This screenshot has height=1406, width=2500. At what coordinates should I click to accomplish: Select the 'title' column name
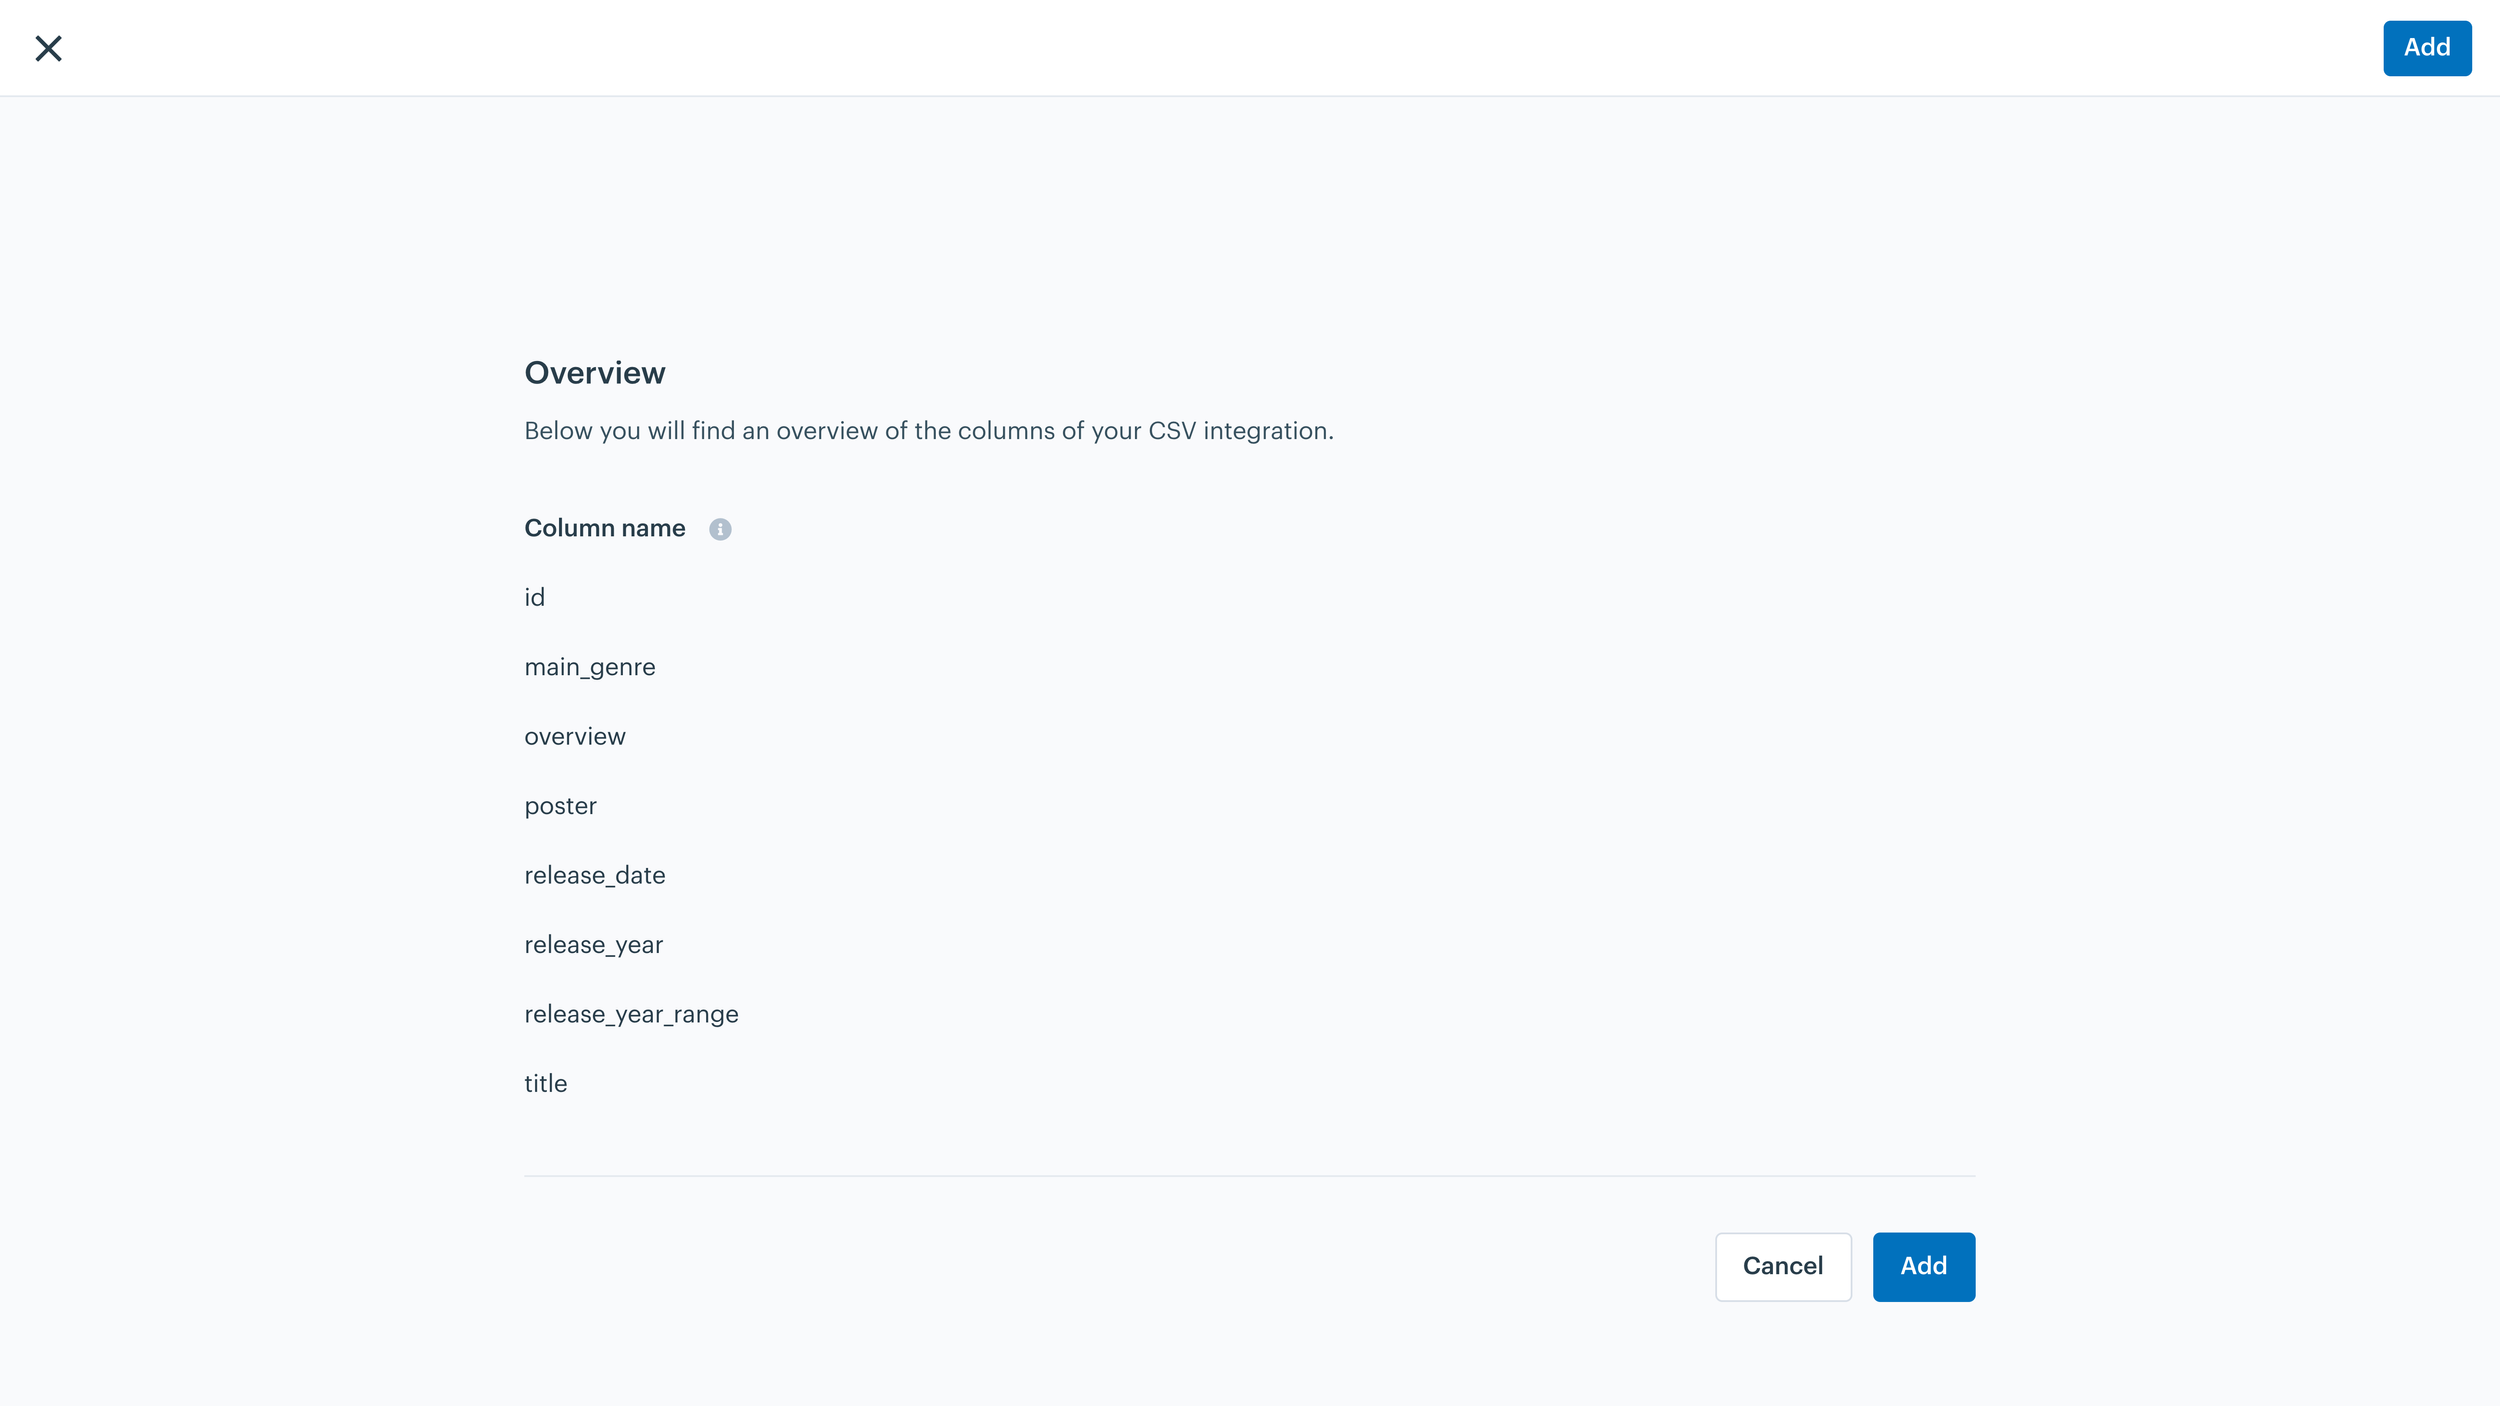point(546,1083)
